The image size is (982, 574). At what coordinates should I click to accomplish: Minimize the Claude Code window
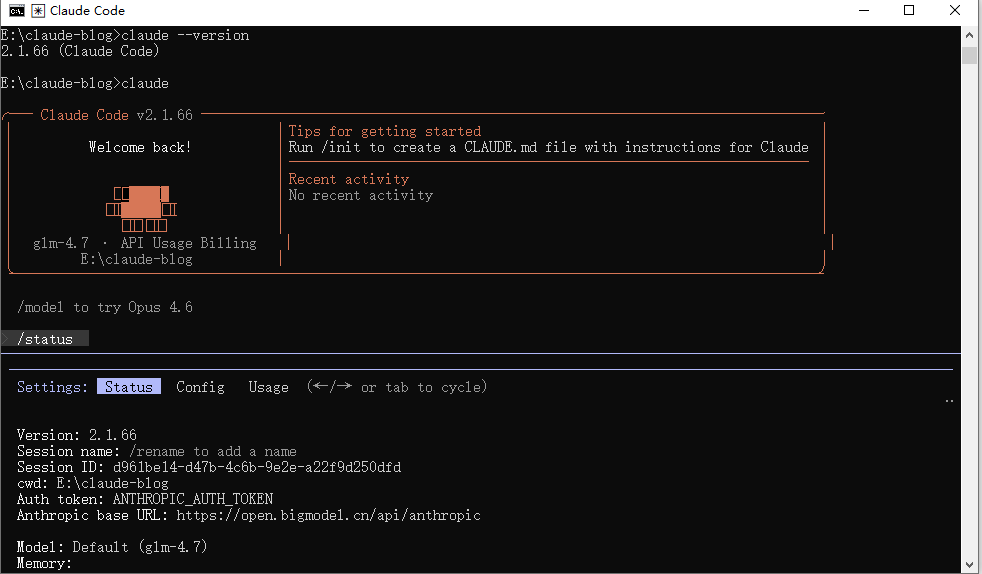(x=864, y=11)
